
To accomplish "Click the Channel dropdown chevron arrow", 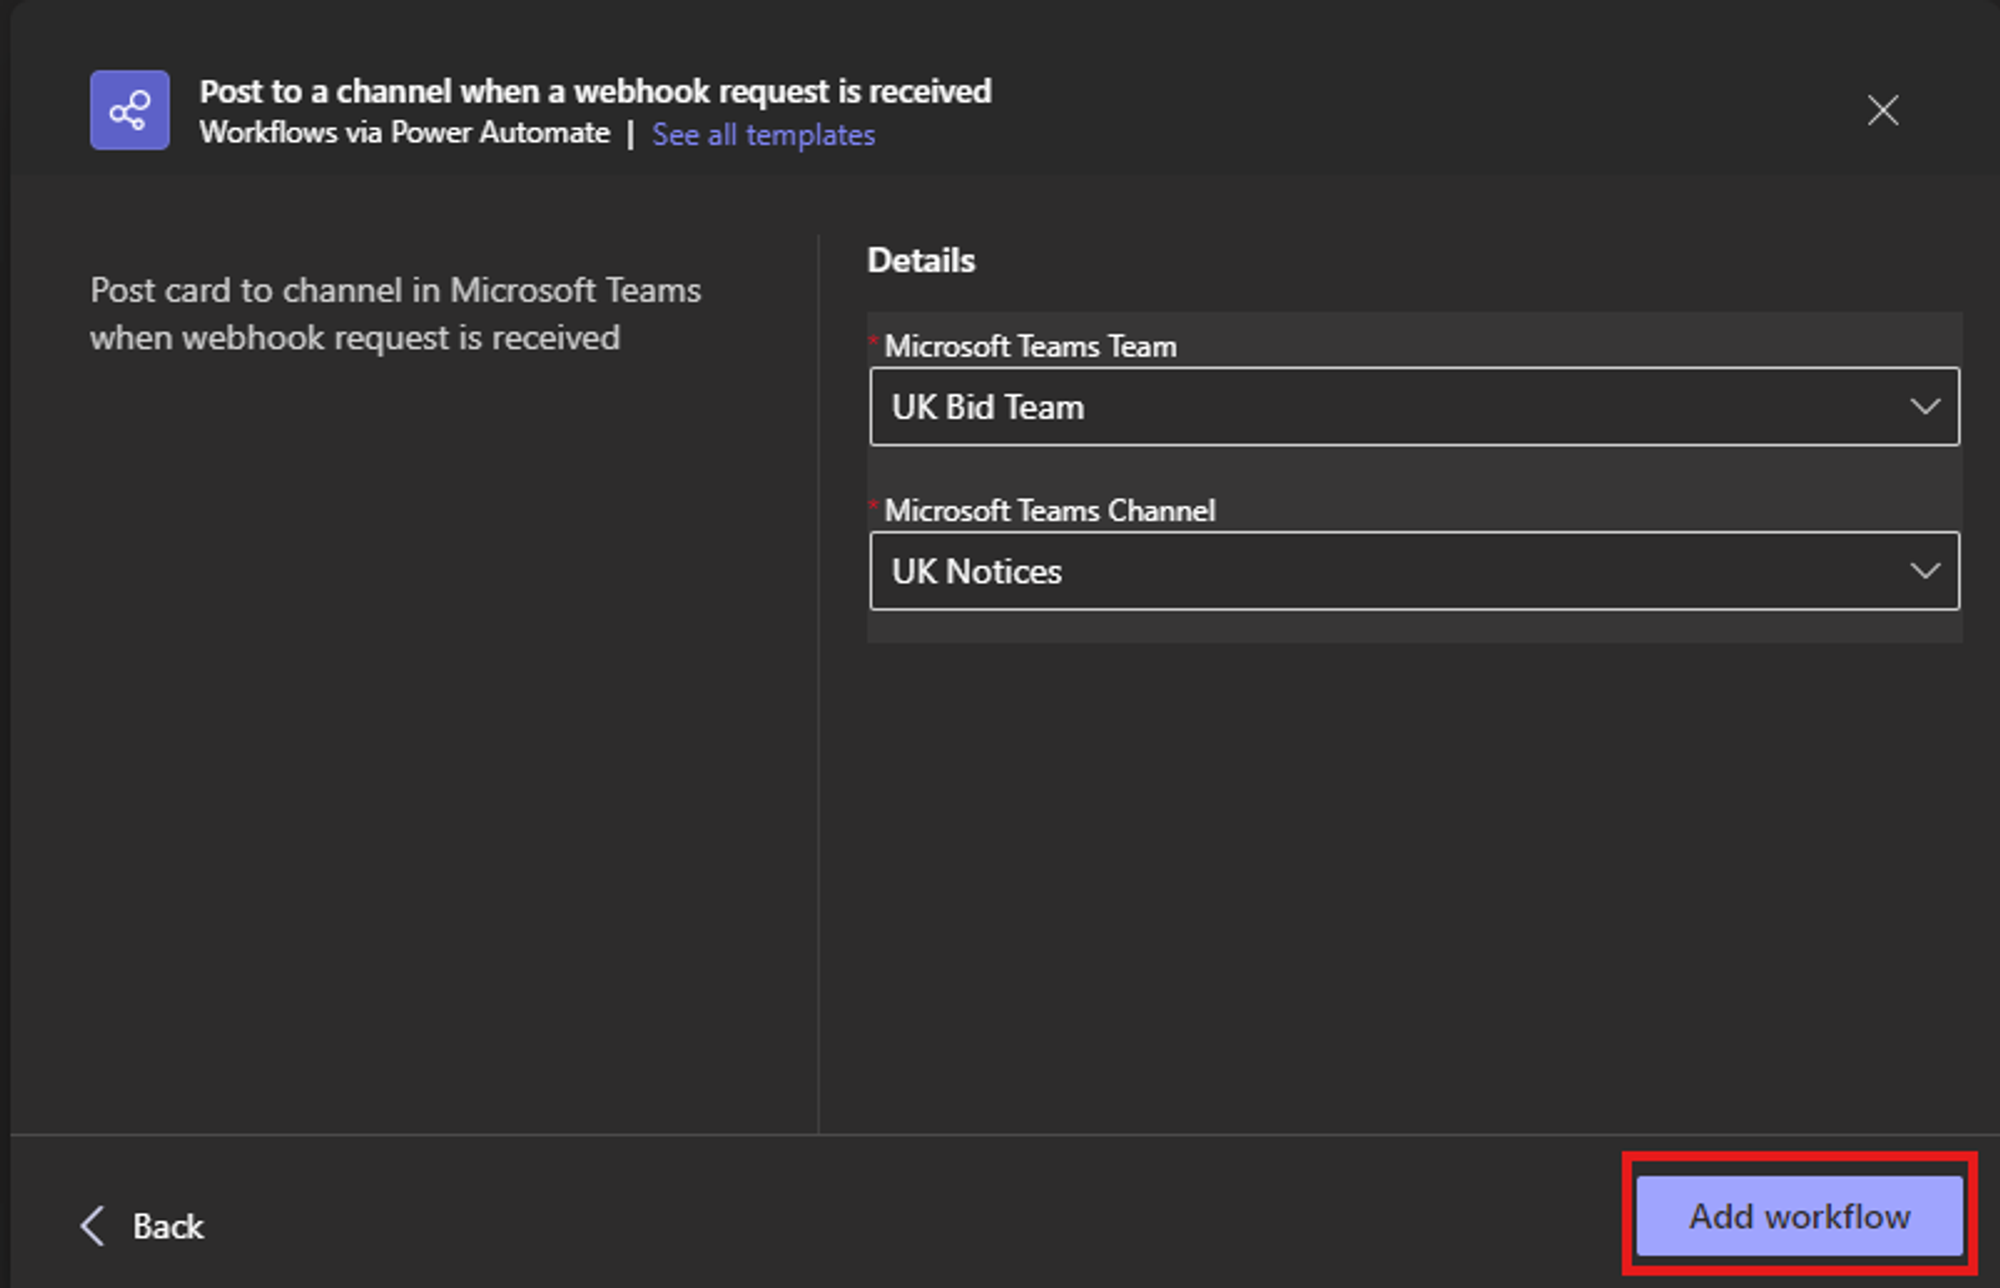I will pos(1924,571).
